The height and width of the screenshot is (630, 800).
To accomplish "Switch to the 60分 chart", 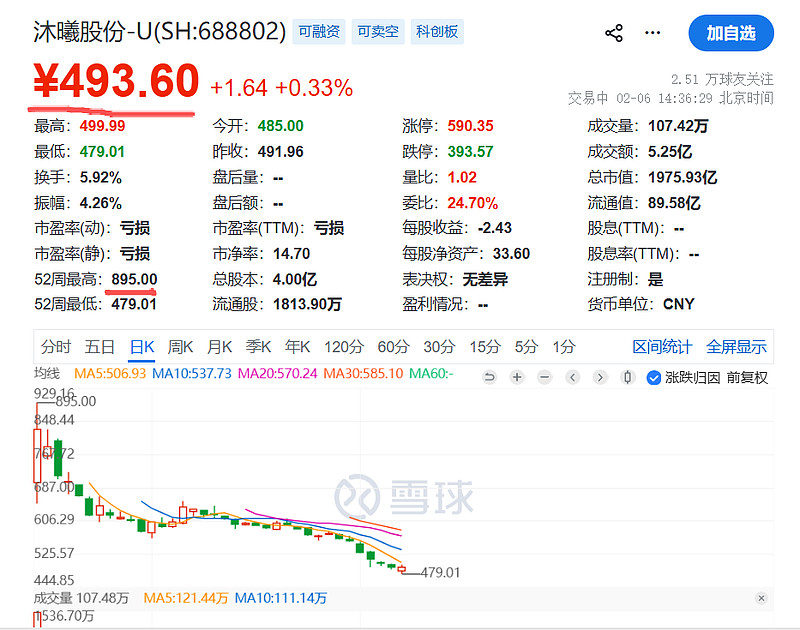I will pos(393,347).
